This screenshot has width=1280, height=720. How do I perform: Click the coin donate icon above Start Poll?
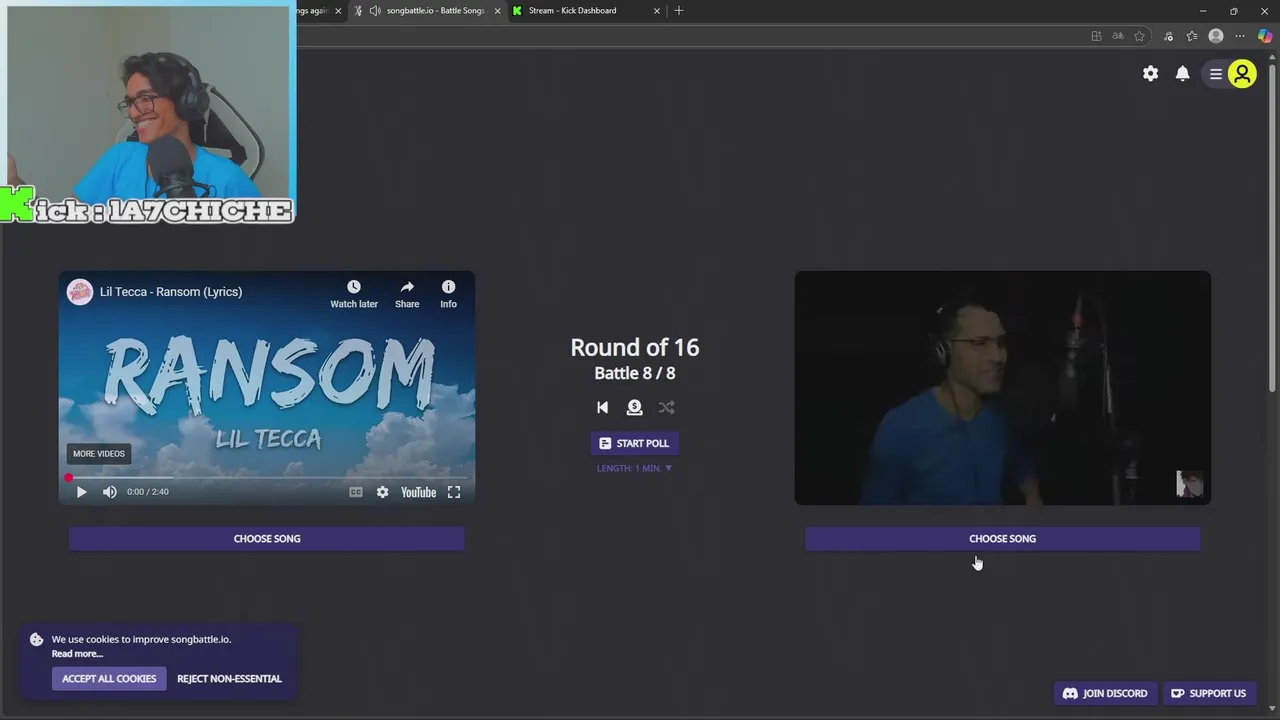634,407
